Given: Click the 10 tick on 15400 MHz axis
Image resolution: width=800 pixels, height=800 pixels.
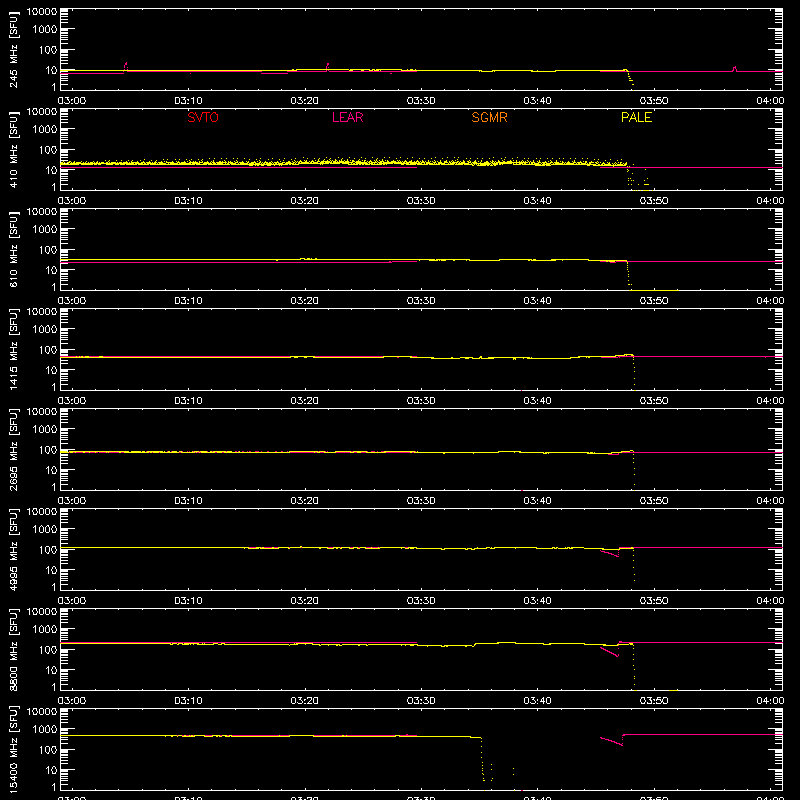Looking at the screenshot, I should click(x=51, y=770).
